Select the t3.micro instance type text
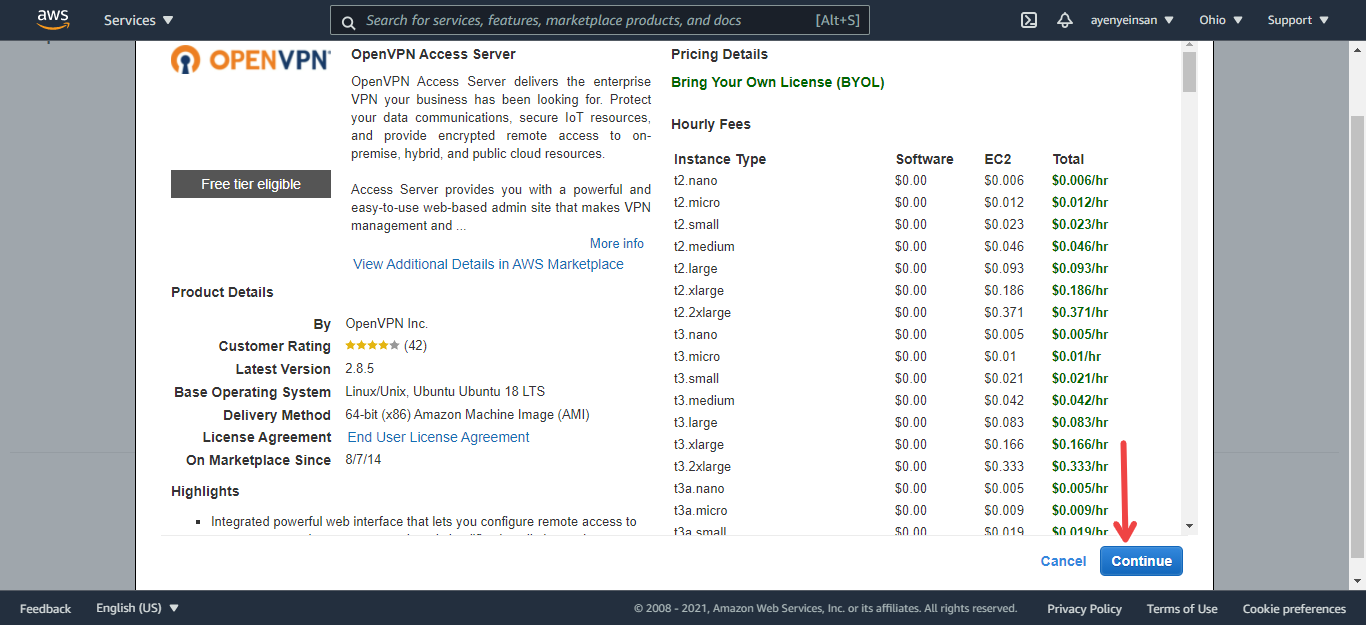Image resolution: width=1366 pixels, height=625 pixels. [x=697, y=357]
